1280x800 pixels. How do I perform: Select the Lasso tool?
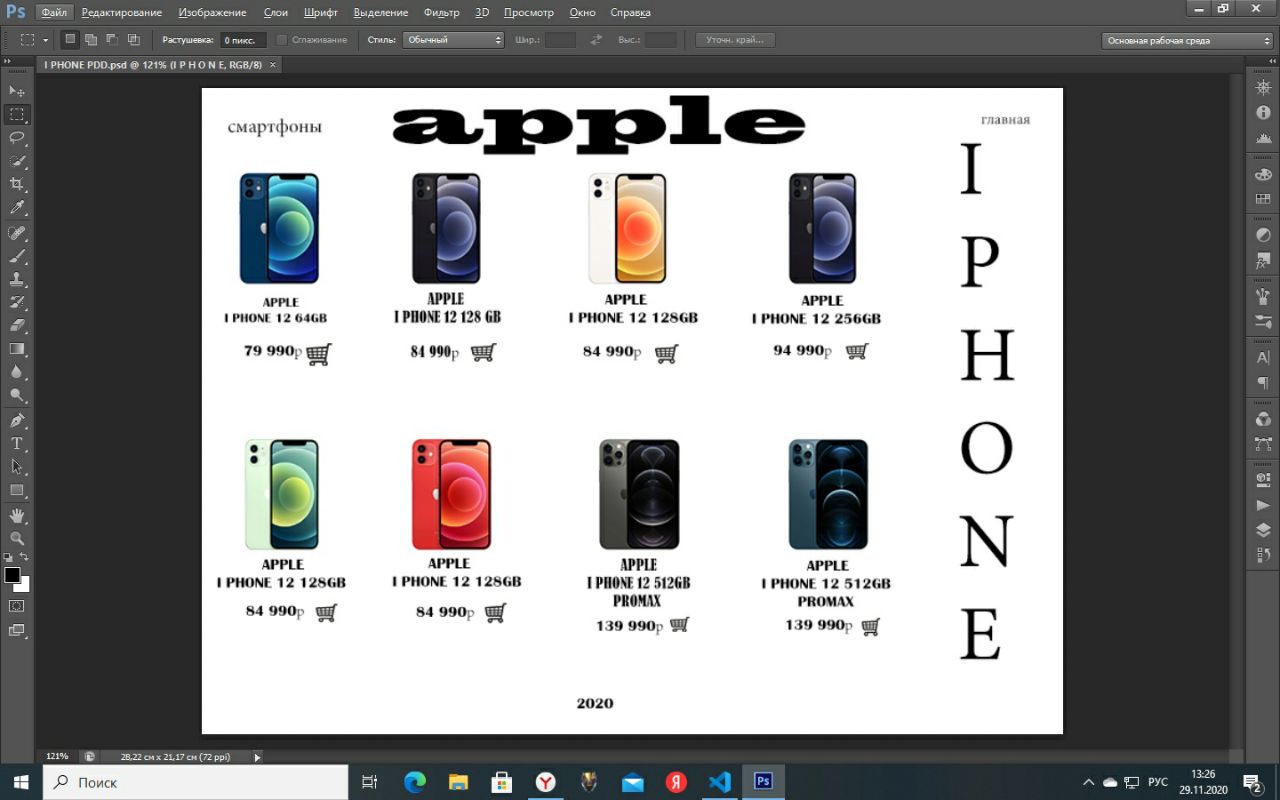pos(17,138)
